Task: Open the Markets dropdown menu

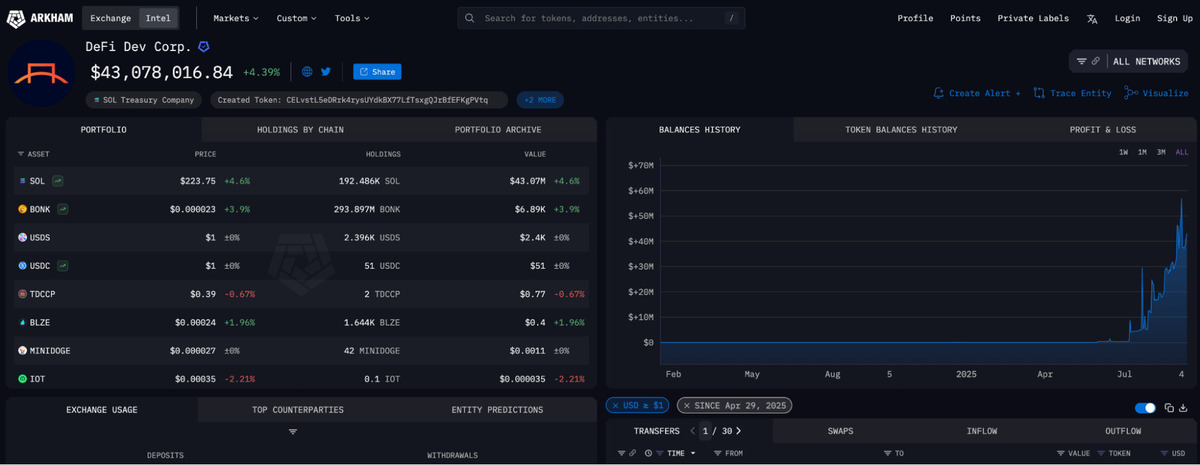Action: click(236, 18)
